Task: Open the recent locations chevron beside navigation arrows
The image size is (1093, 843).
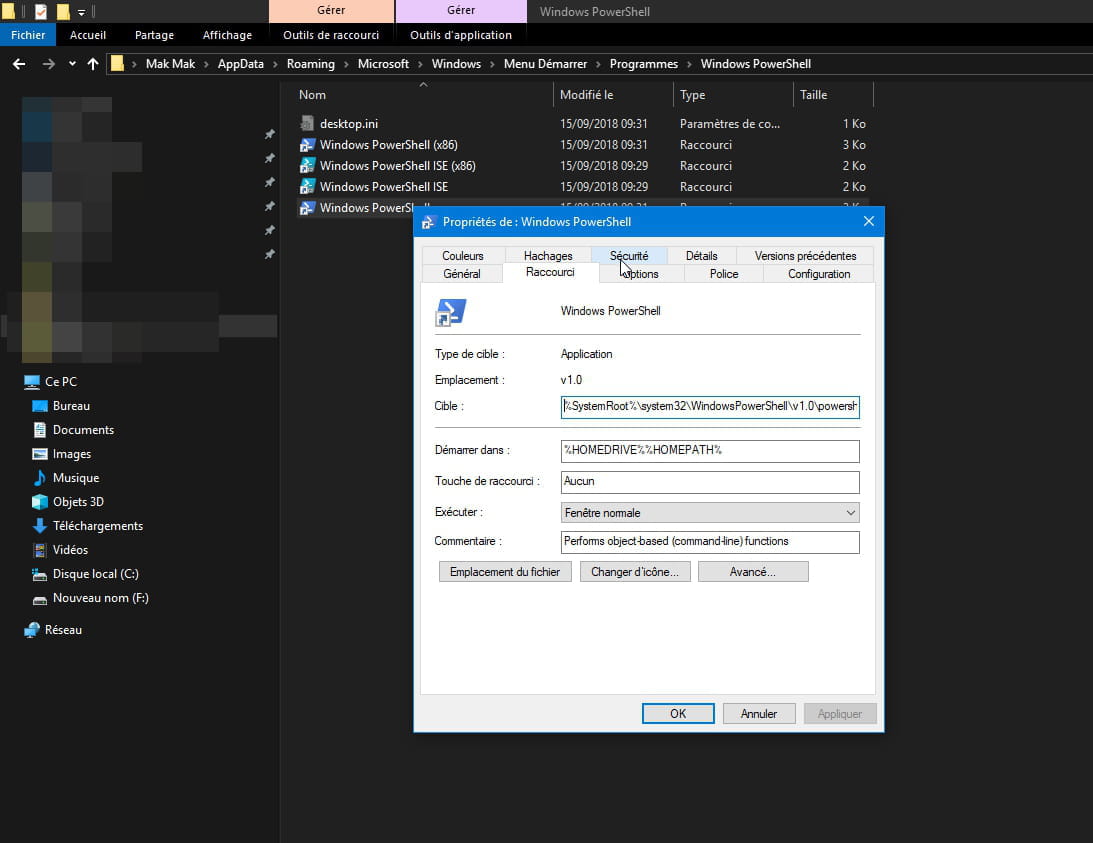Action: (70, 63)
